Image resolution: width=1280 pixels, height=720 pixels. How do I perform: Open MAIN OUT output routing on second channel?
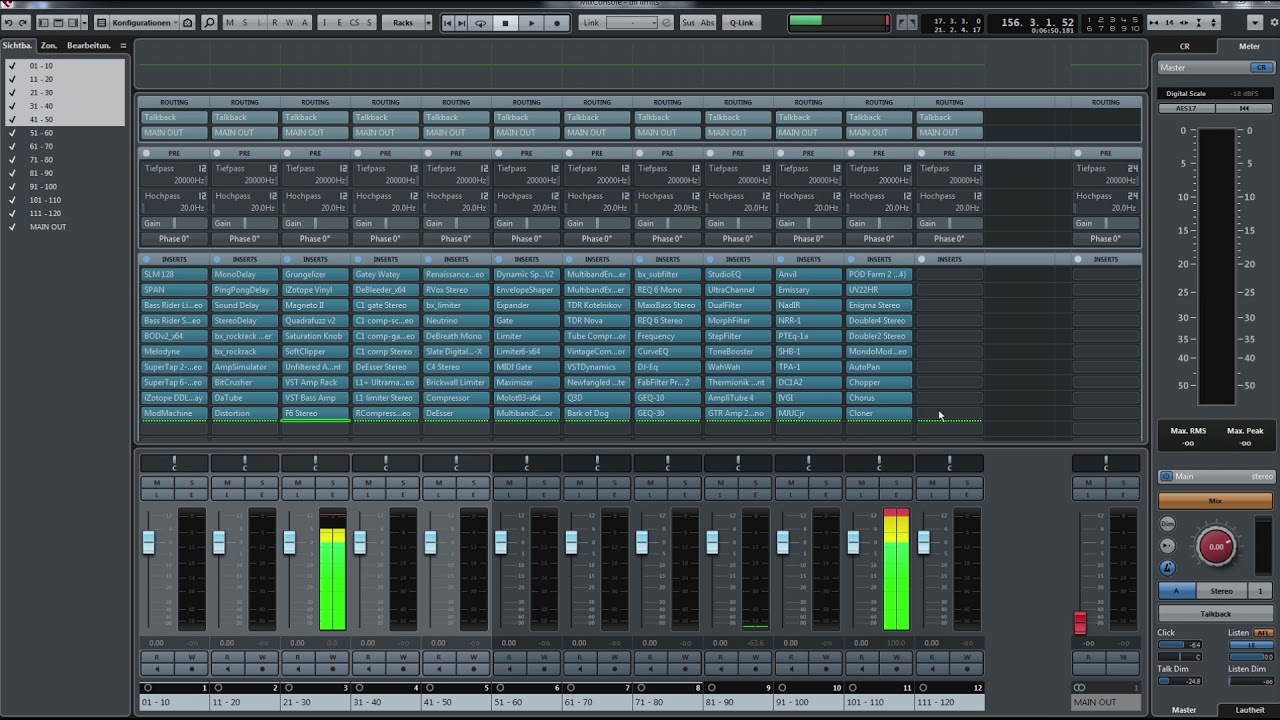245,132
